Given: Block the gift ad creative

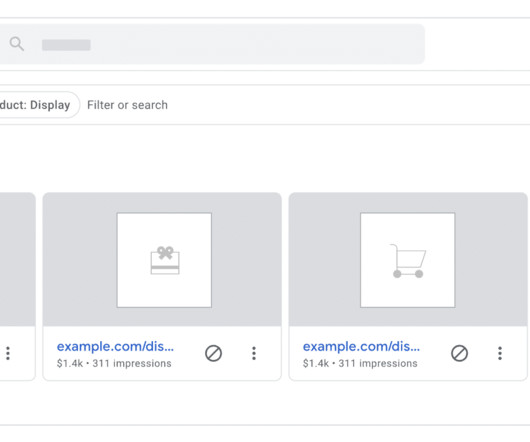Looking at the screenshot, I should click(213, 353).
